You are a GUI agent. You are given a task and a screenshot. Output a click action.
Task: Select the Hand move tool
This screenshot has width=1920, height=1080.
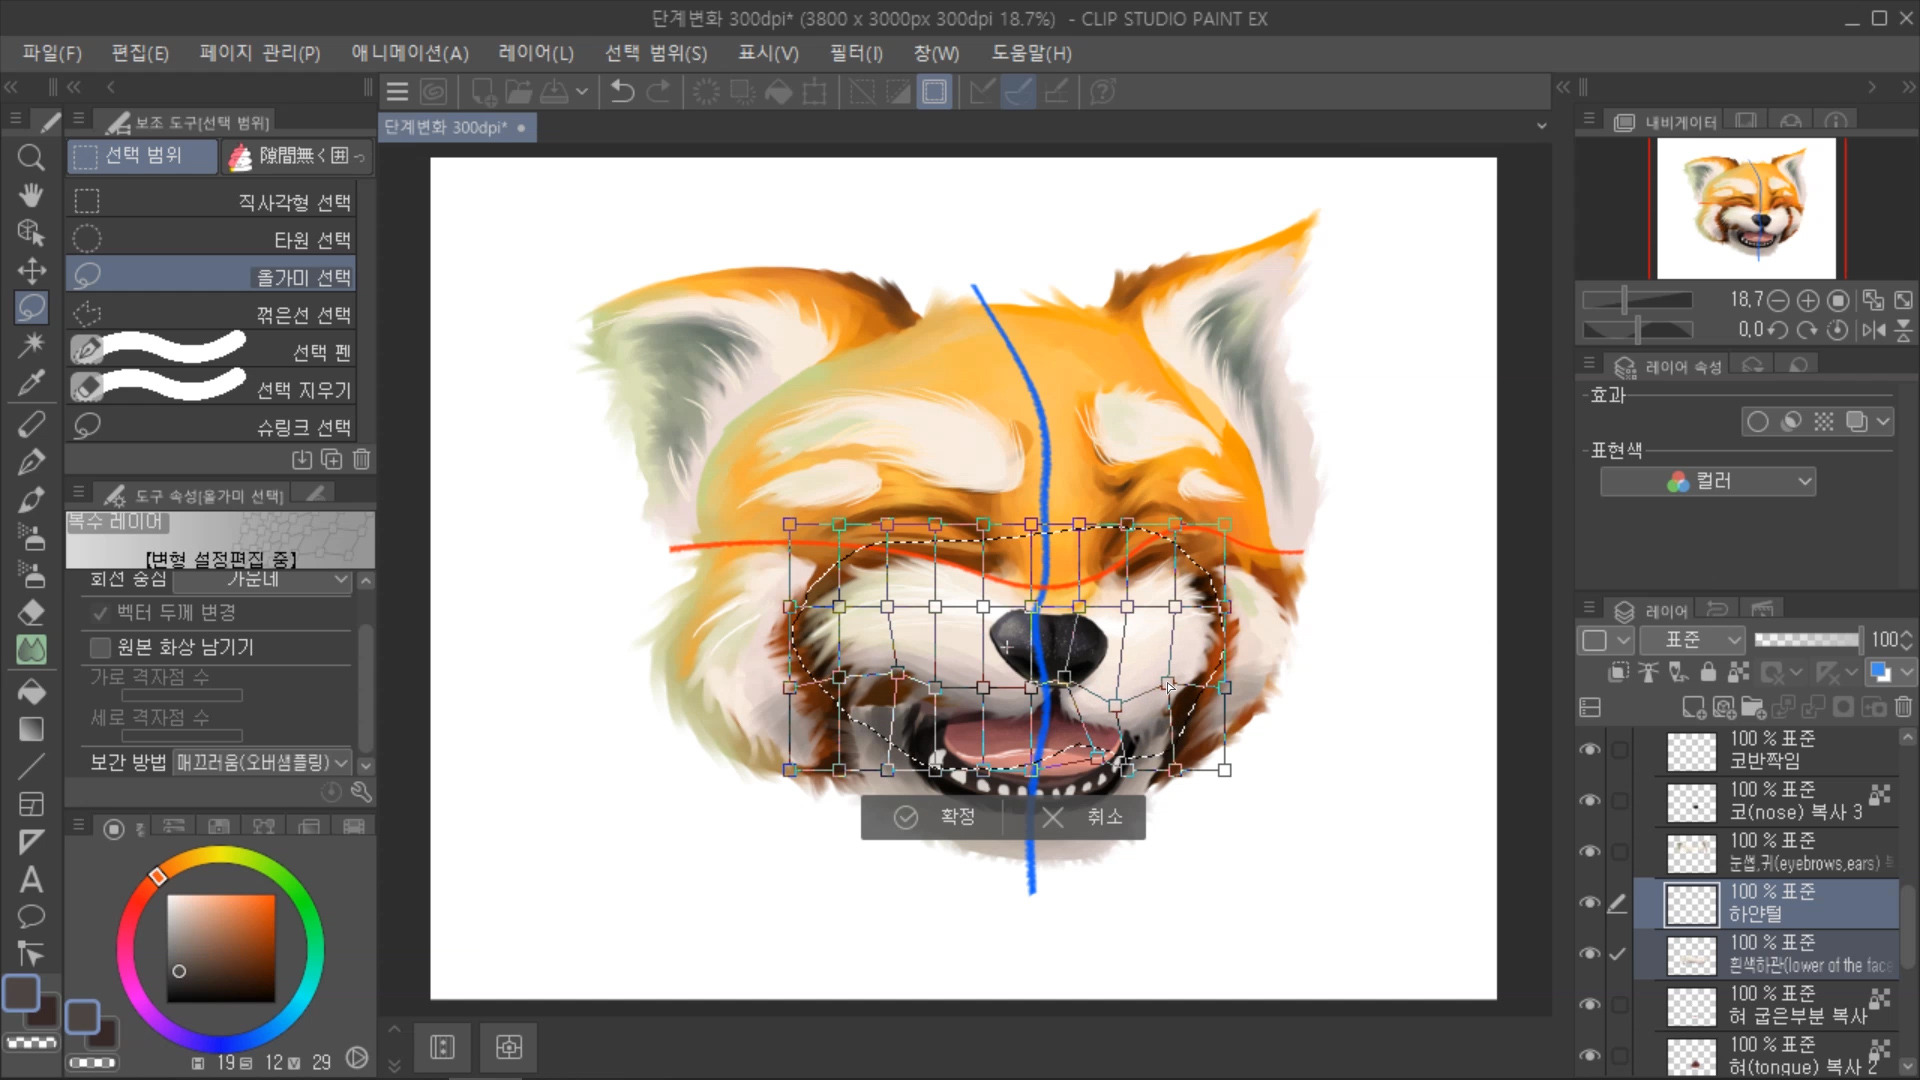pyautogui.click(x=31, y=195)
